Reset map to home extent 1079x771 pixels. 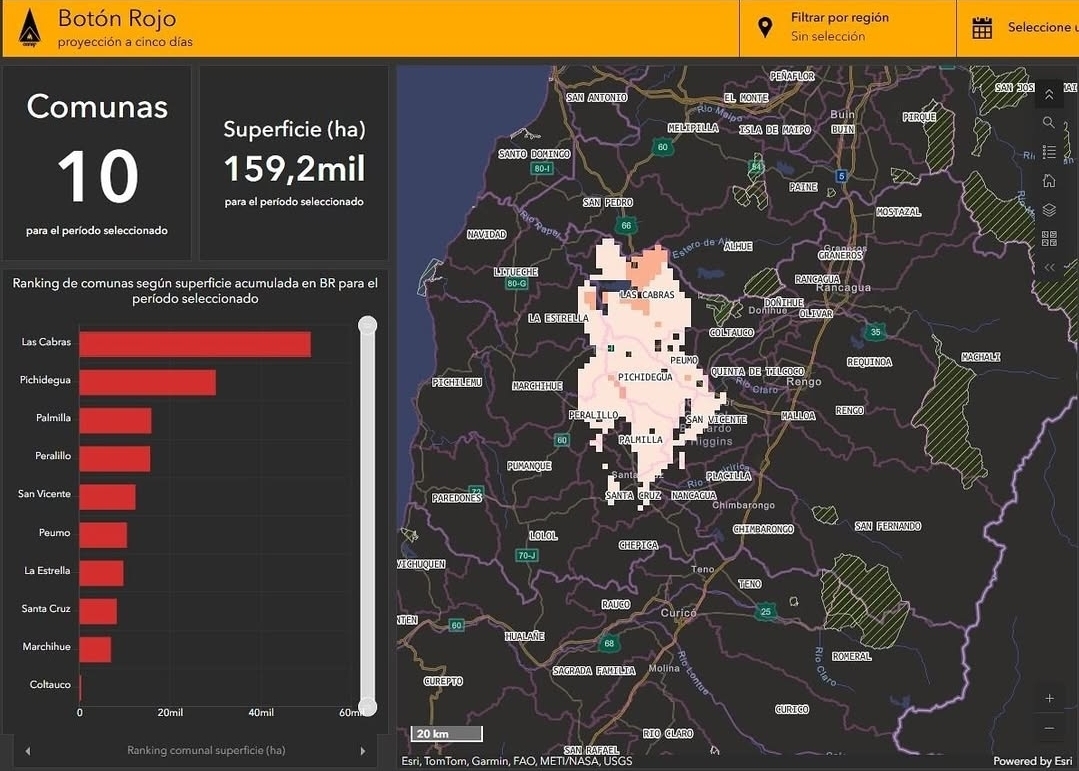click(x=1048, y=181)
